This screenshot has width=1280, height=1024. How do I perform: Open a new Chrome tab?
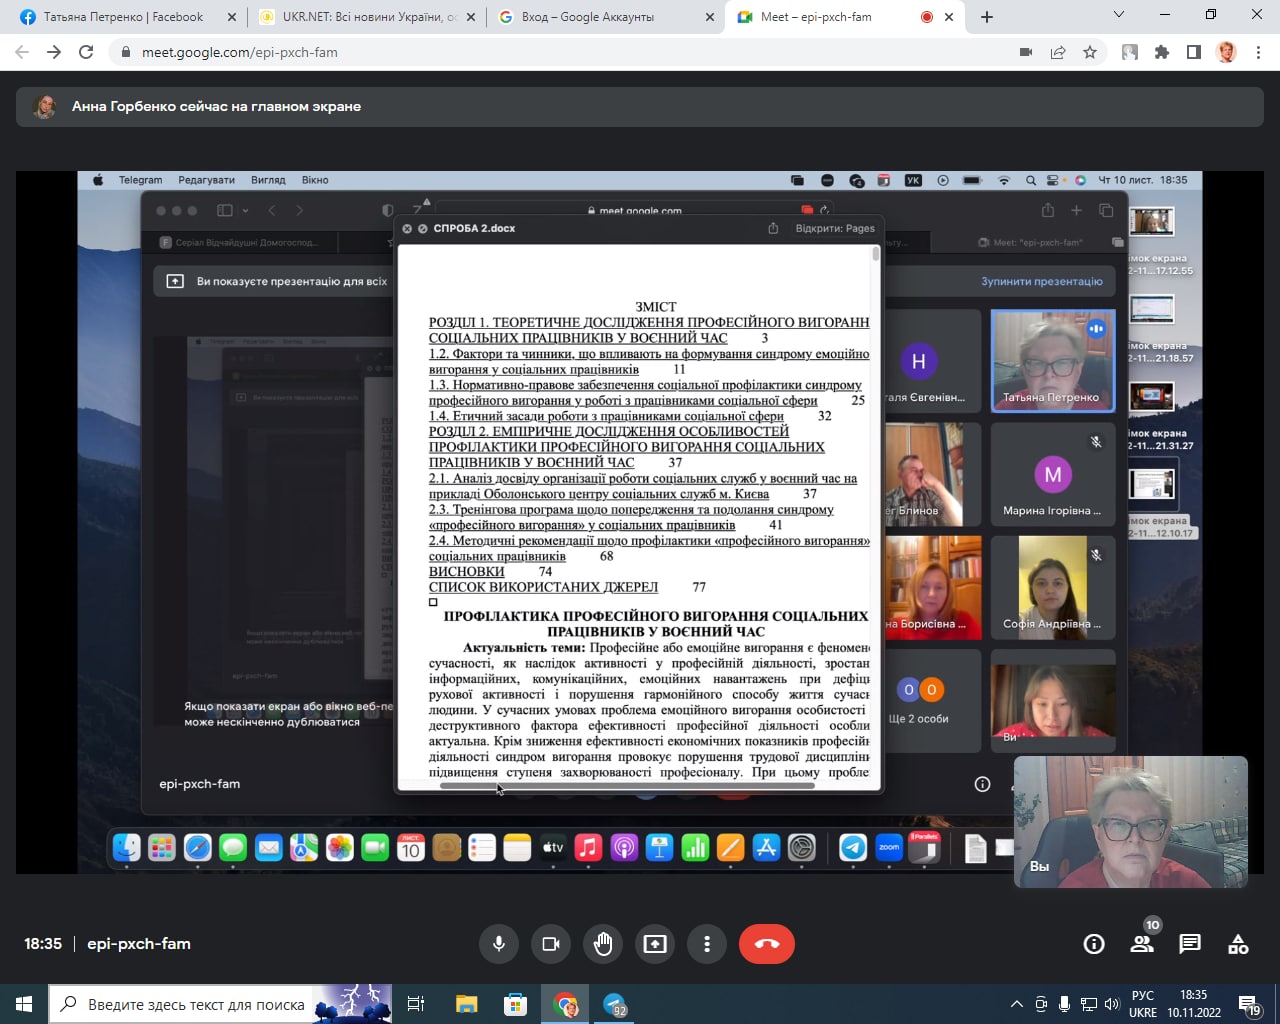(987, 17)
